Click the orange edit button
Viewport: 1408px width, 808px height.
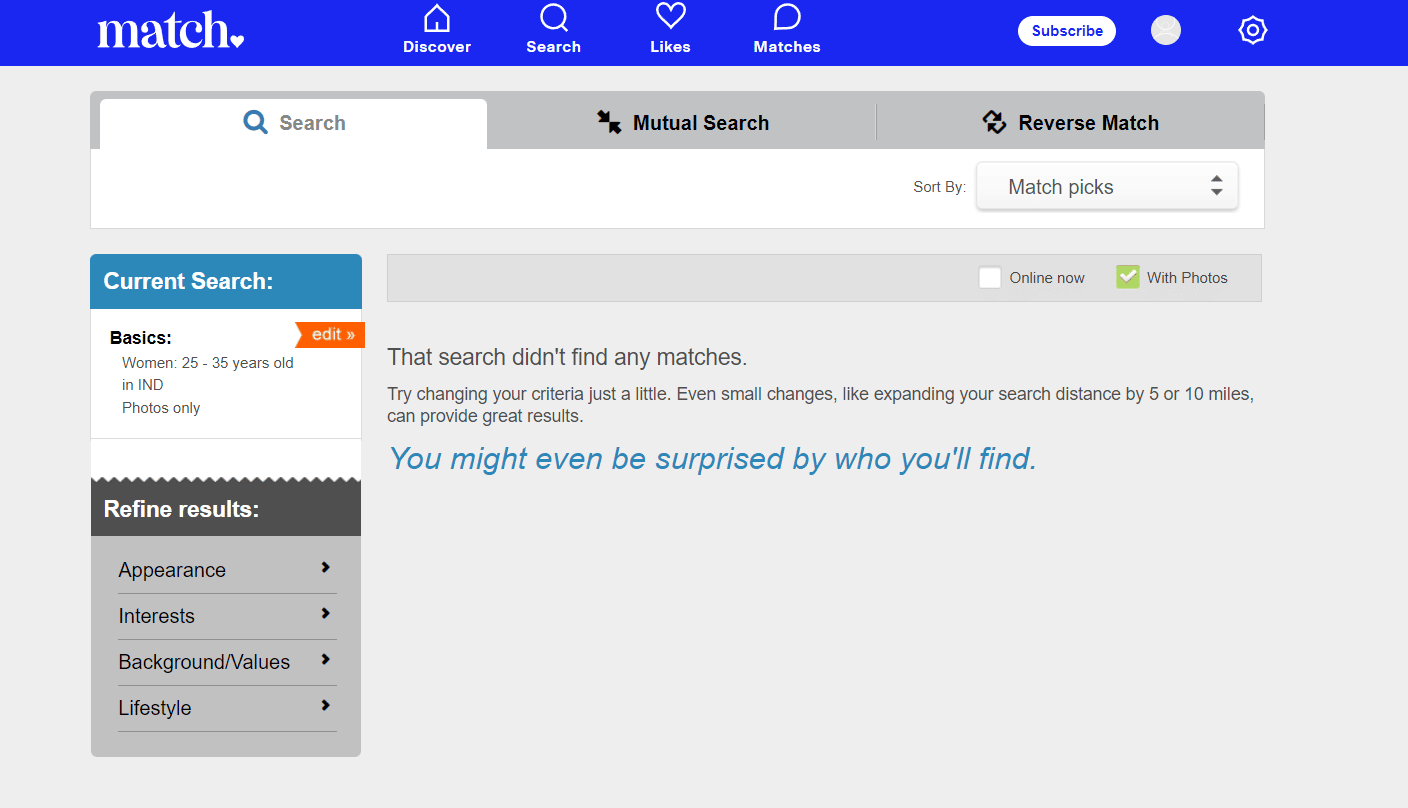pos(331,335)
